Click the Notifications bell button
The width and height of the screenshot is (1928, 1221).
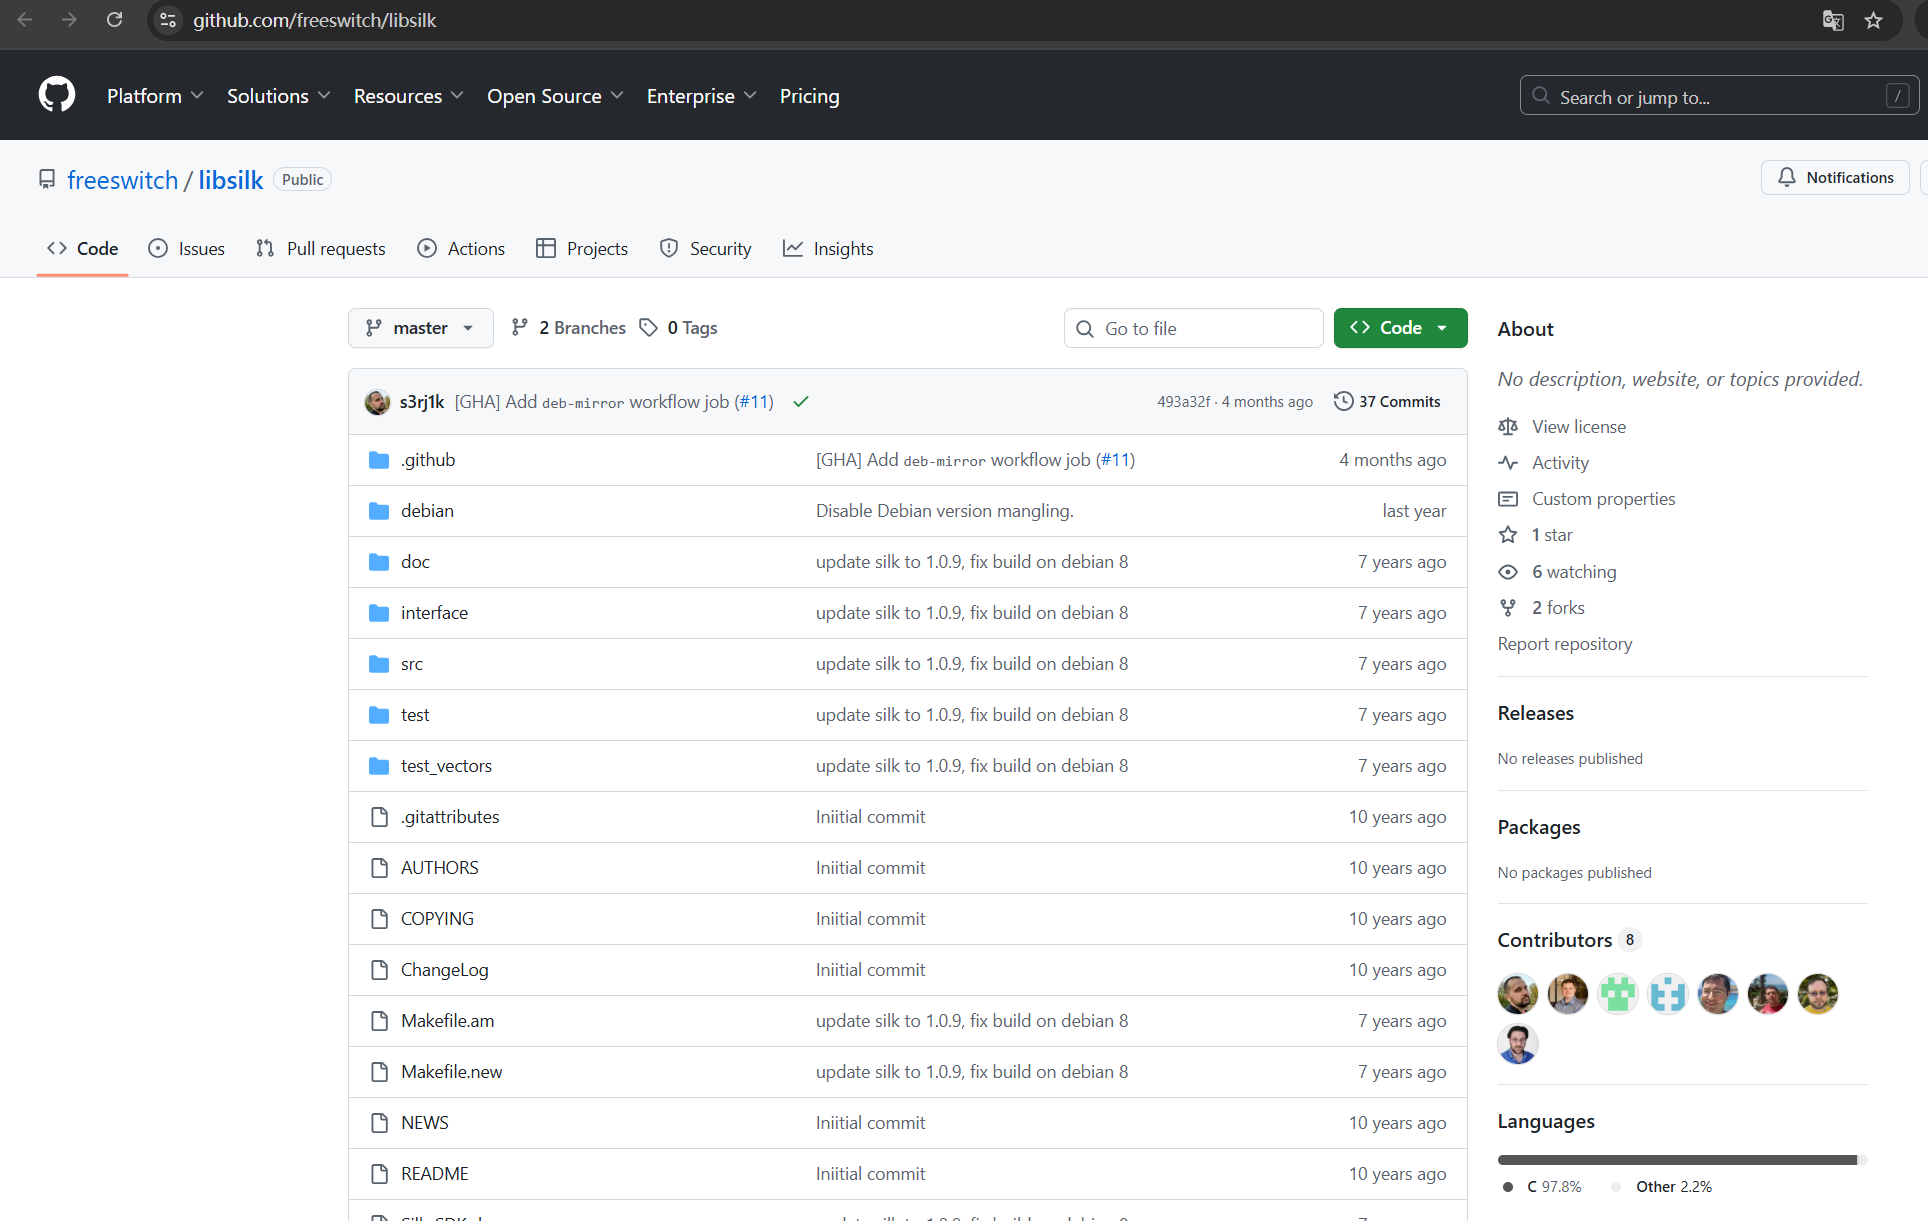coord(1835,177)
